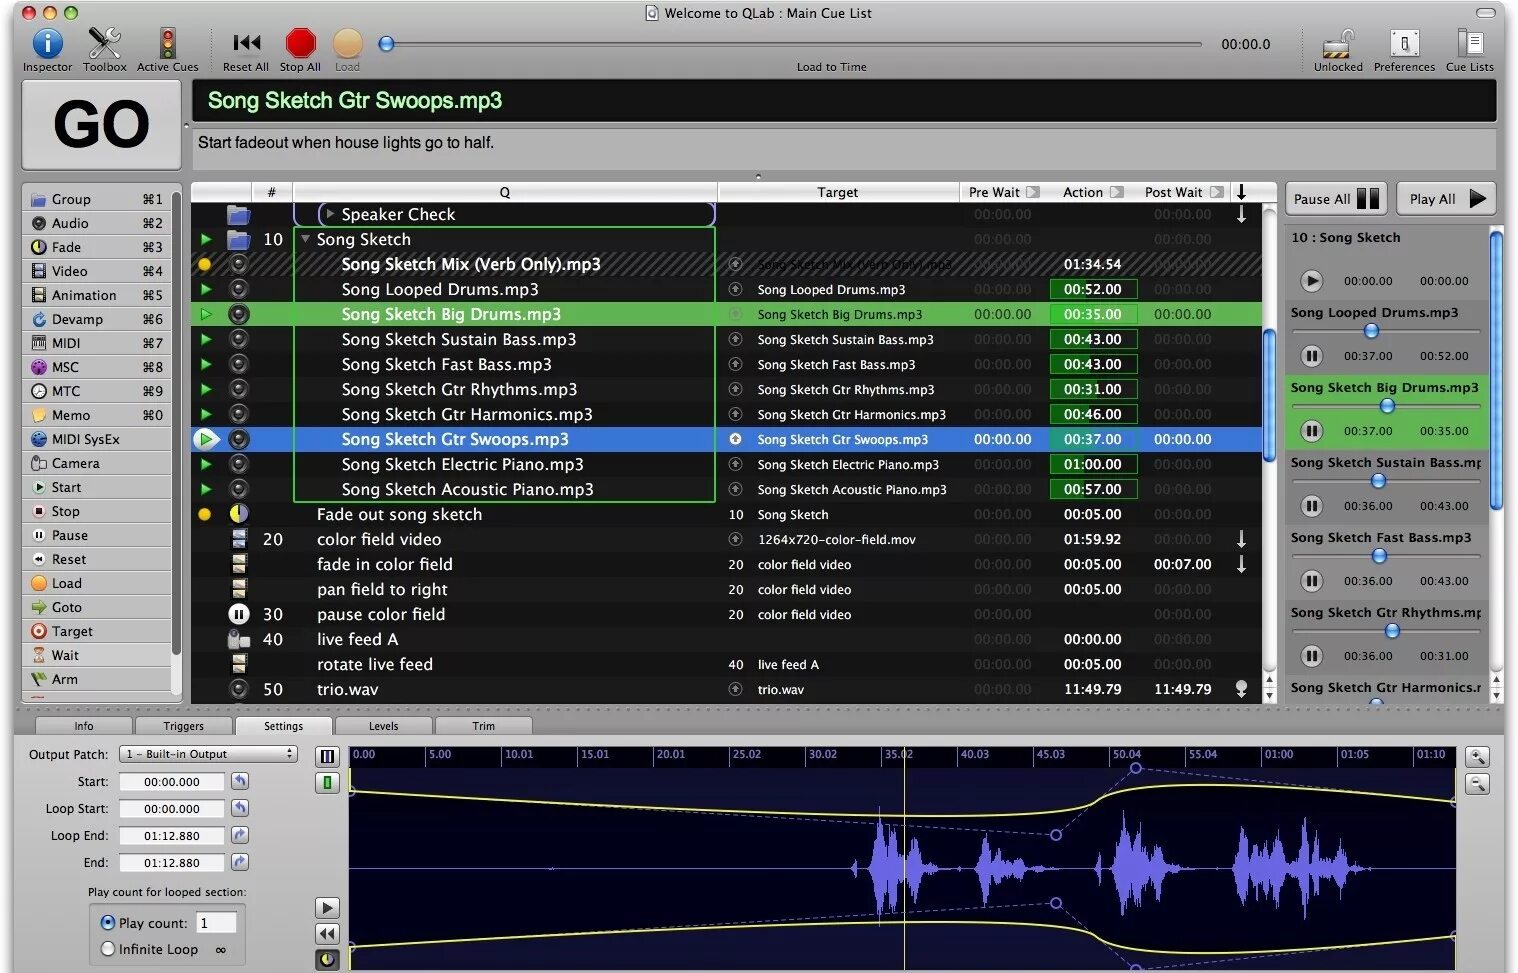Pause active cue Song Sketch Fast Bass.mp3
1518x973 pixels.
[1312, 581]
